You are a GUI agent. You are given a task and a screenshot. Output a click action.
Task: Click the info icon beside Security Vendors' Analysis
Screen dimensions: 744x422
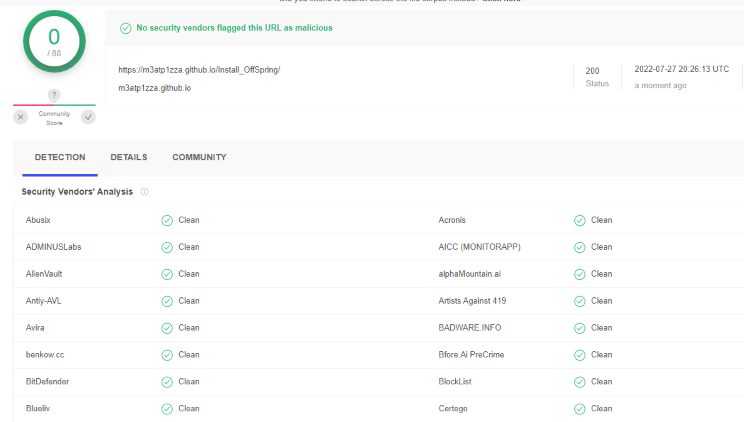144,191
